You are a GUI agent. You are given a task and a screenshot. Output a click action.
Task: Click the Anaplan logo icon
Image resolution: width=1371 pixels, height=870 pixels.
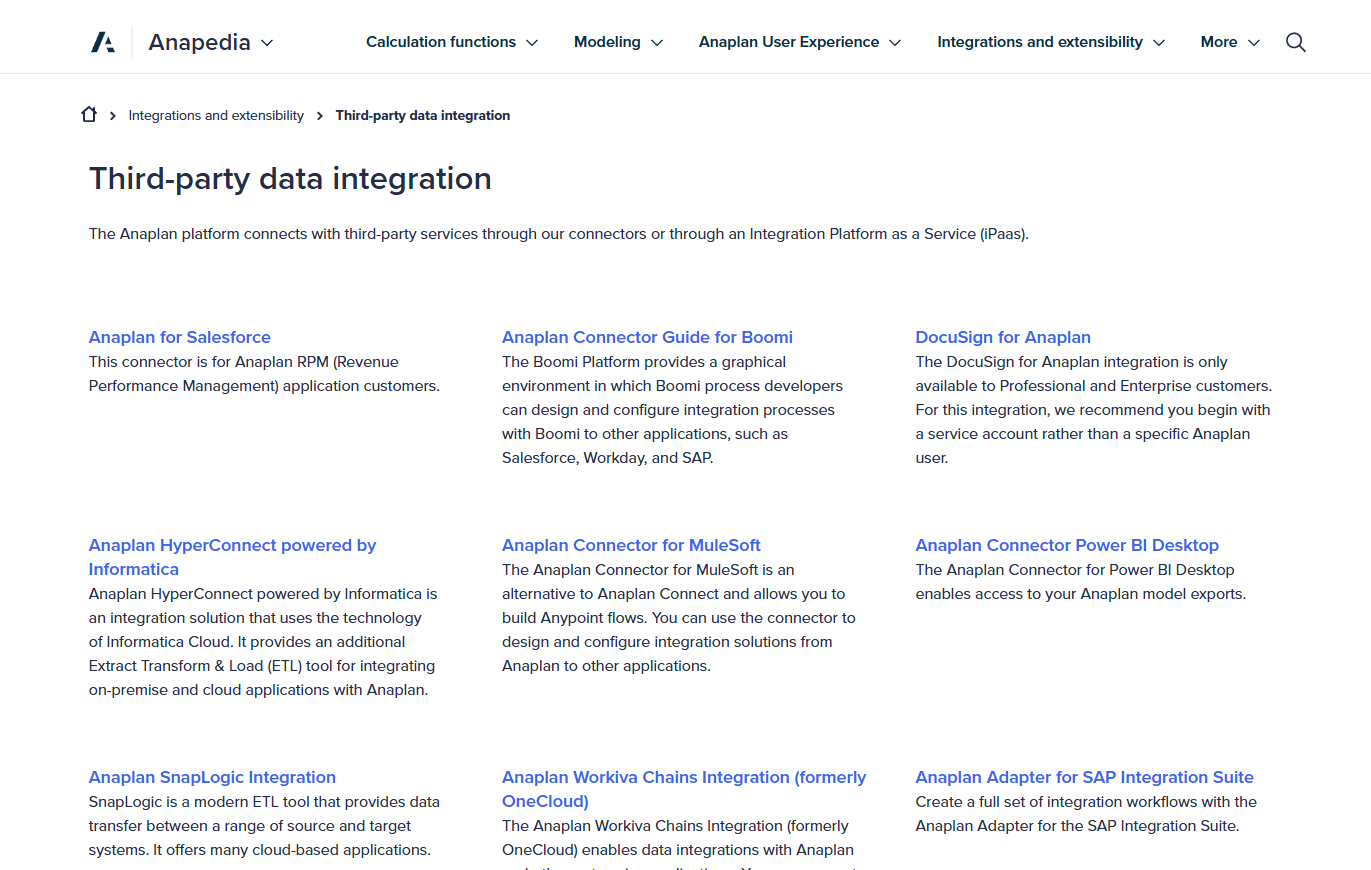tap(103, 42)
